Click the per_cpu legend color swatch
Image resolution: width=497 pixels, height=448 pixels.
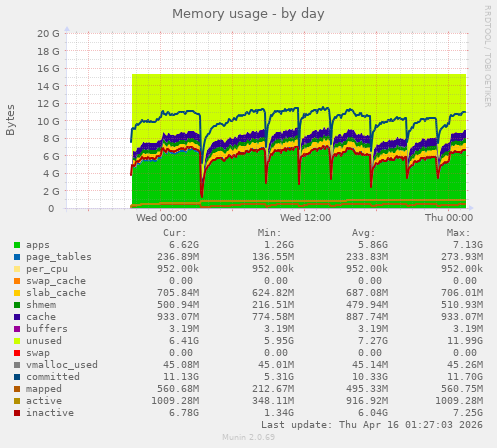[17, 269]
